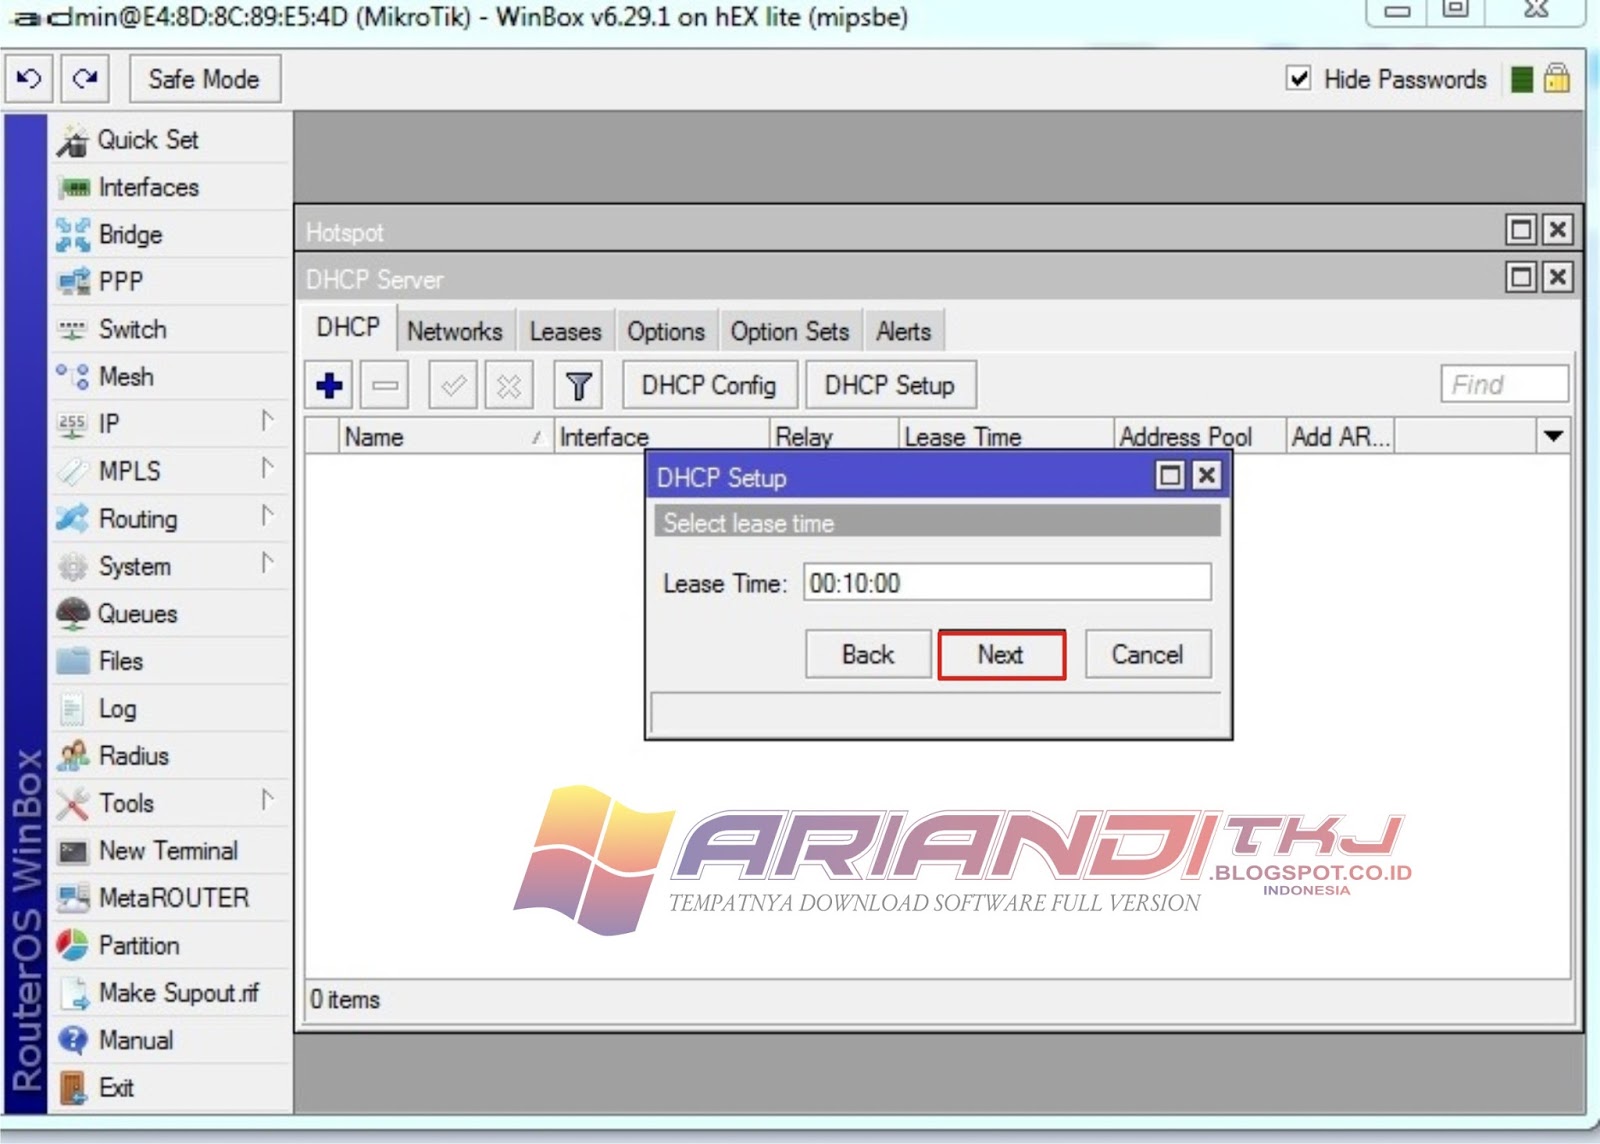Click the green status indicator square
This screenshot has width=1600, height=1144.
click(x=1522, y=79)
